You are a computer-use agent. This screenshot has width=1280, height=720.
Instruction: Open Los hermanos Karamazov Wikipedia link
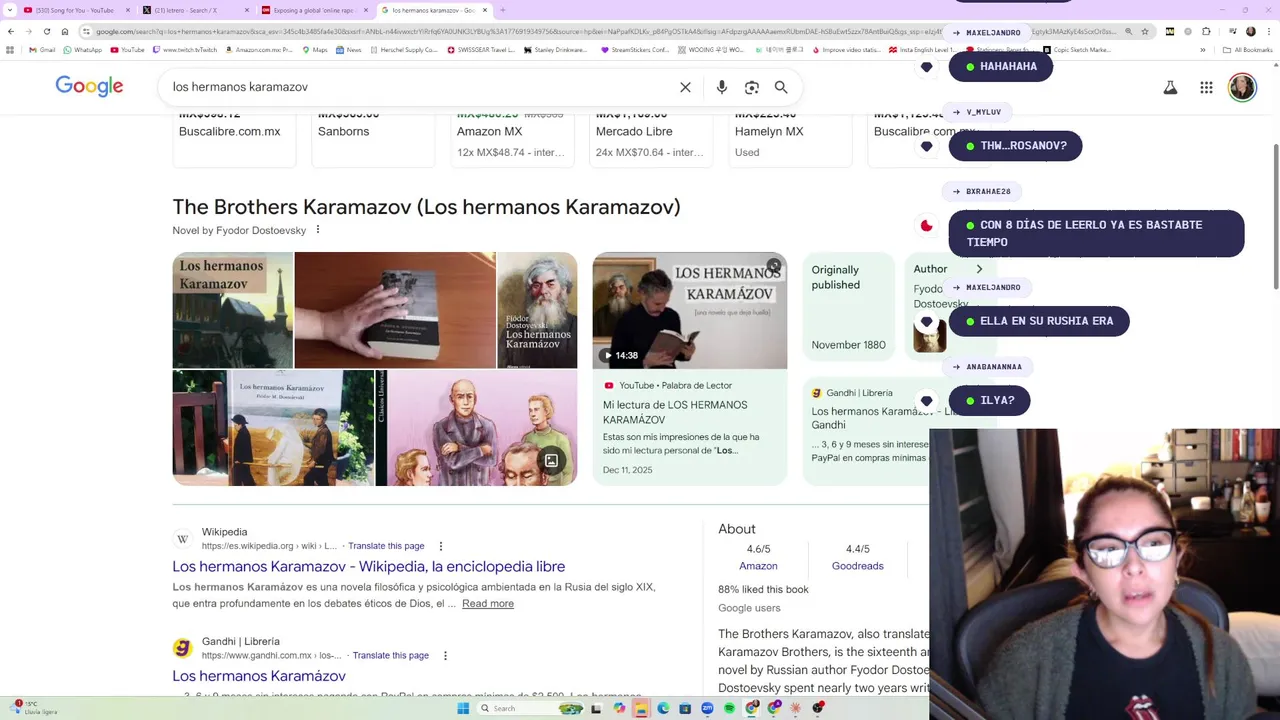tap(368, 566)
